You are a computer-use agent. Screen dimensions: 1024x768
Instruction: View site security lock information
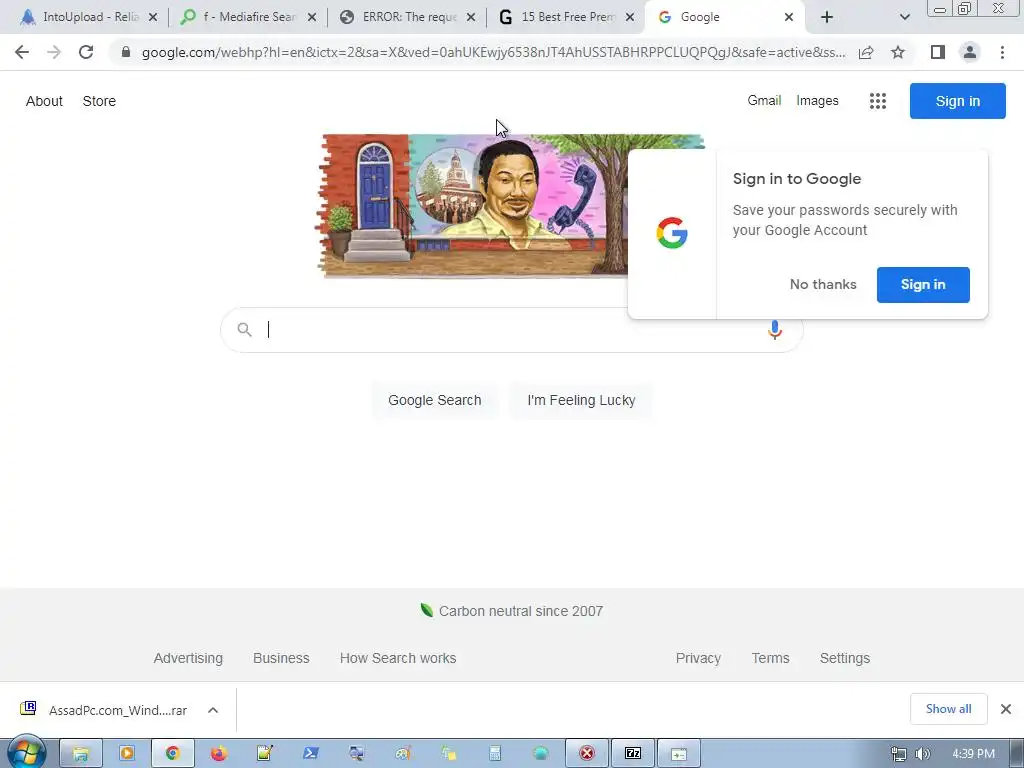126,52
